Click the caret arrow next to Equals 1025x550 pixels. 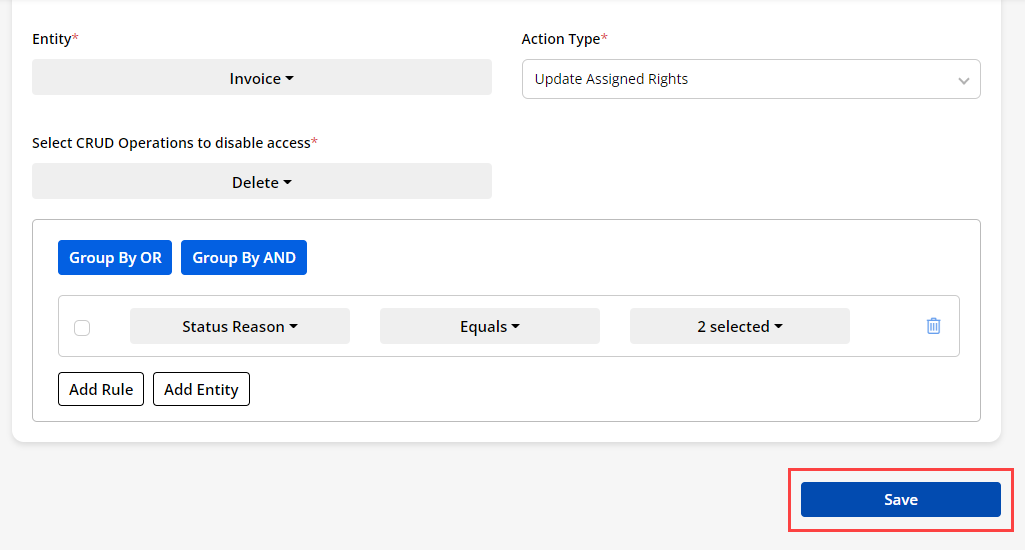516,327
